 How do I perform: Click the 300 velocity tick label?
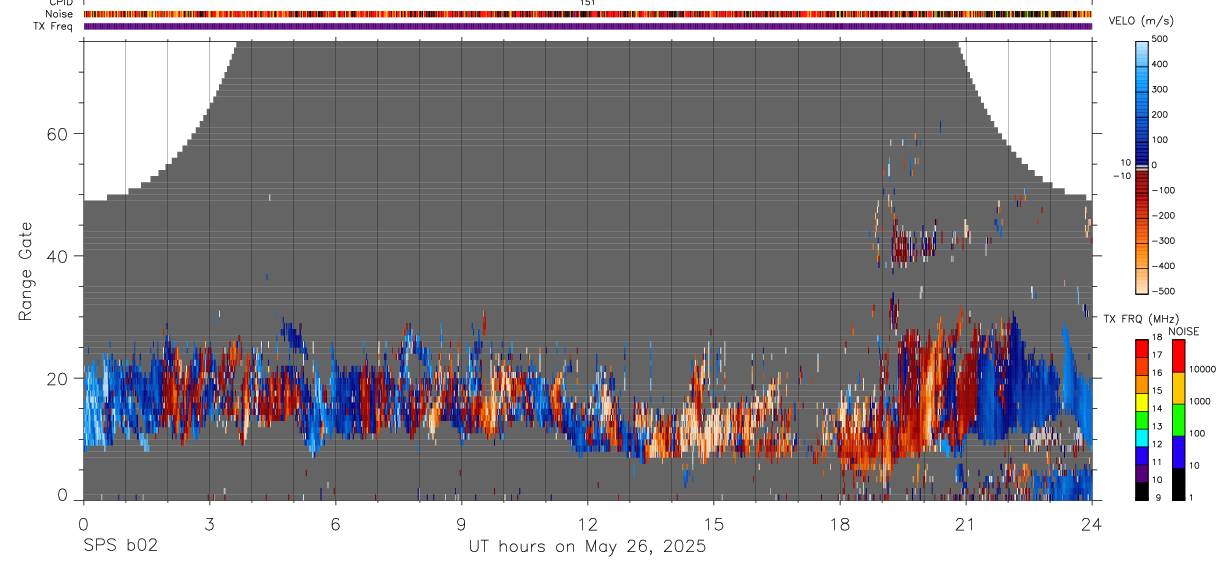point(1160,89)
